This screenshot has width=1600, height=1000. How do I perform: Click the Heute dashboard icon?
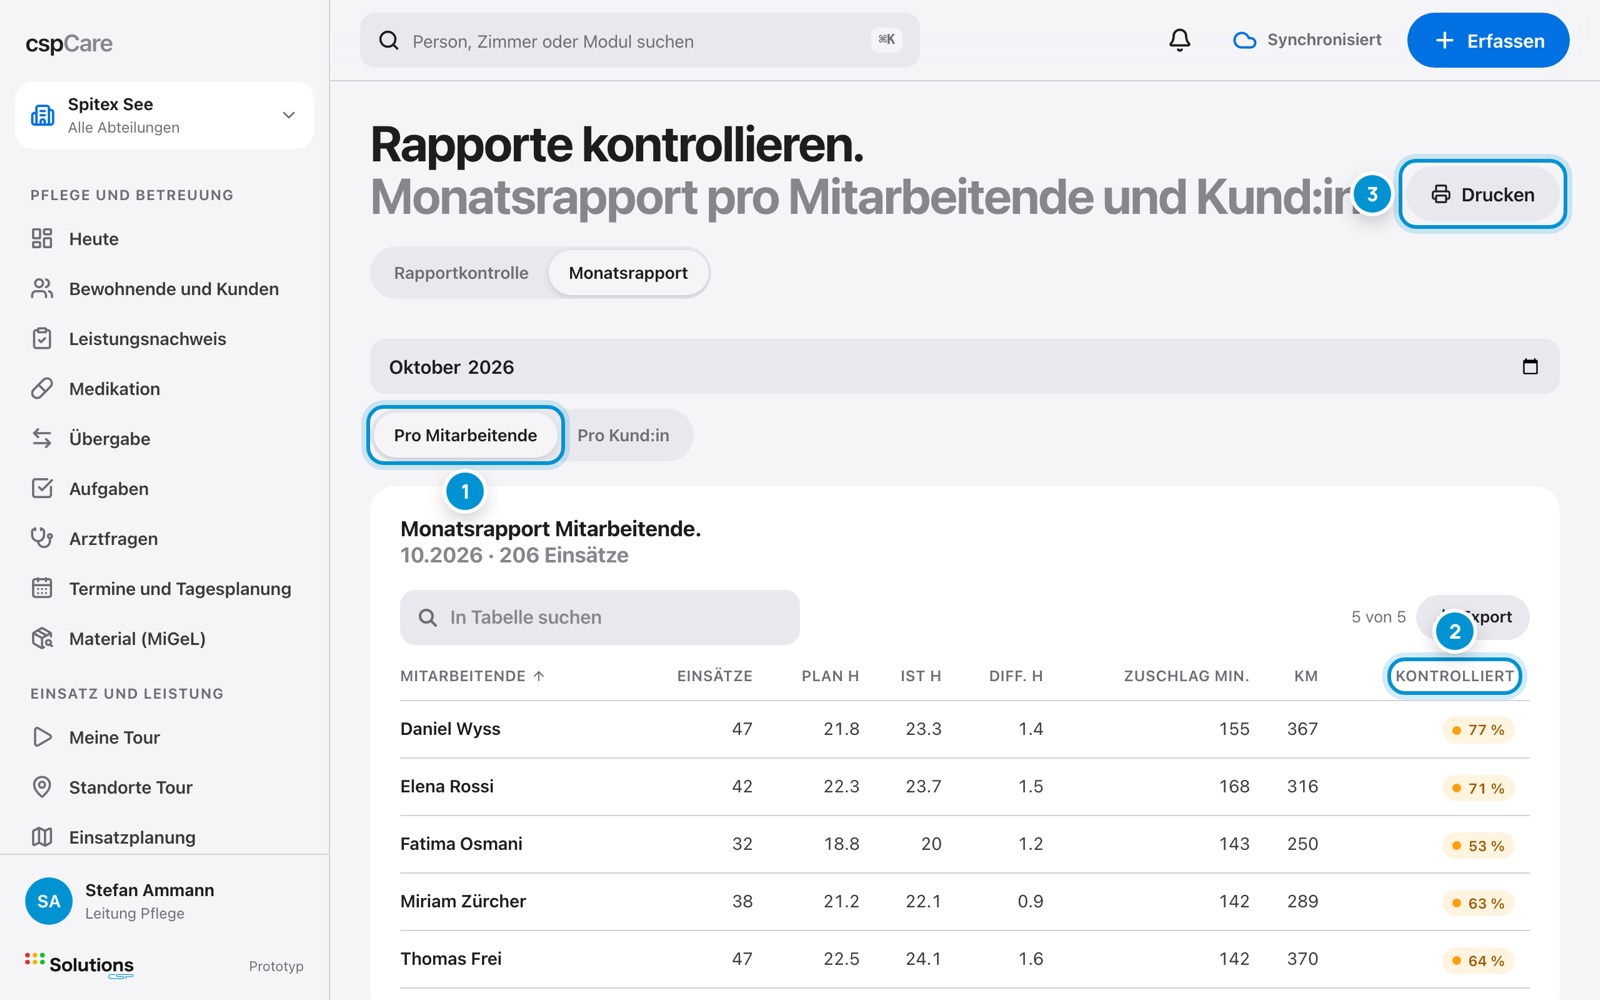click(42, 238)
